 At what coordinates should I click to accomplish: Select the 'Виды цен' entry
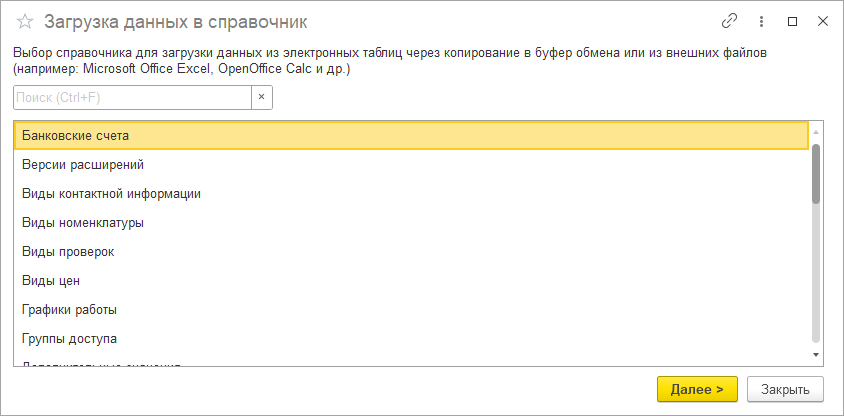[51, 280]
